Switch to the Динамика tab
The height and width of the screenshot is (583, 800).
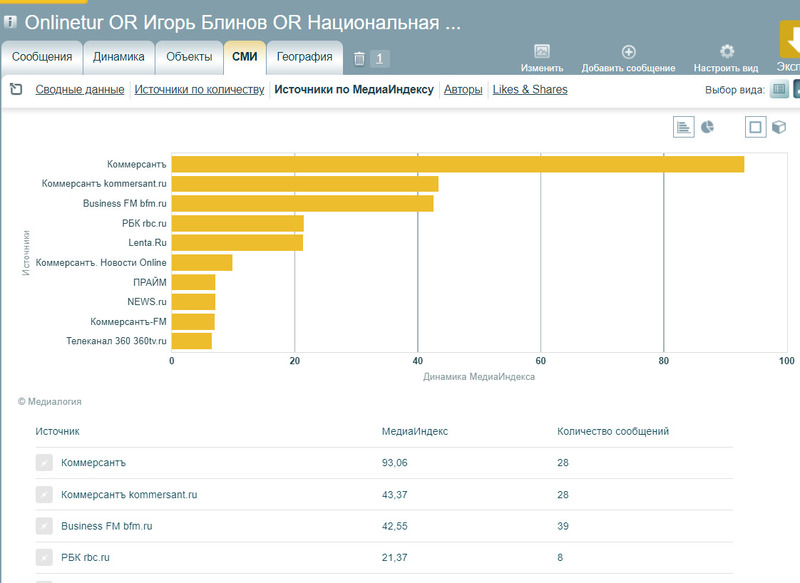click(119, 57)
